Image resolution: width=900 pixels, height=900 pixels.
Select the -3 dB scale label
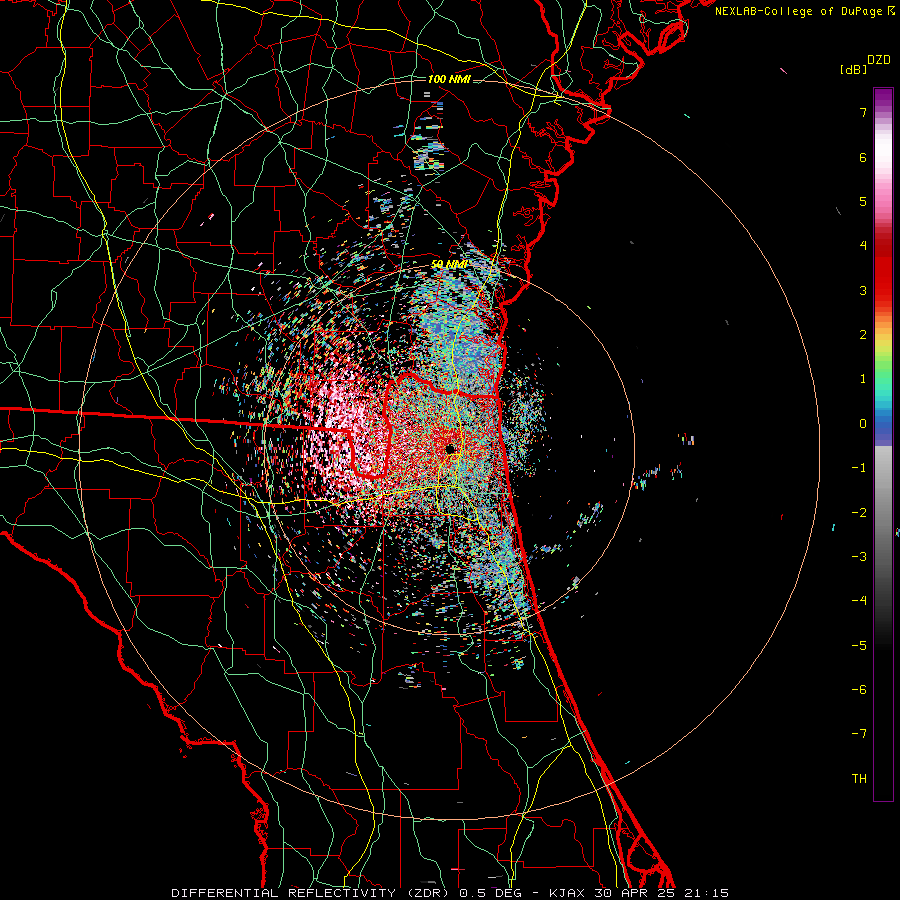tap(859, 556)
